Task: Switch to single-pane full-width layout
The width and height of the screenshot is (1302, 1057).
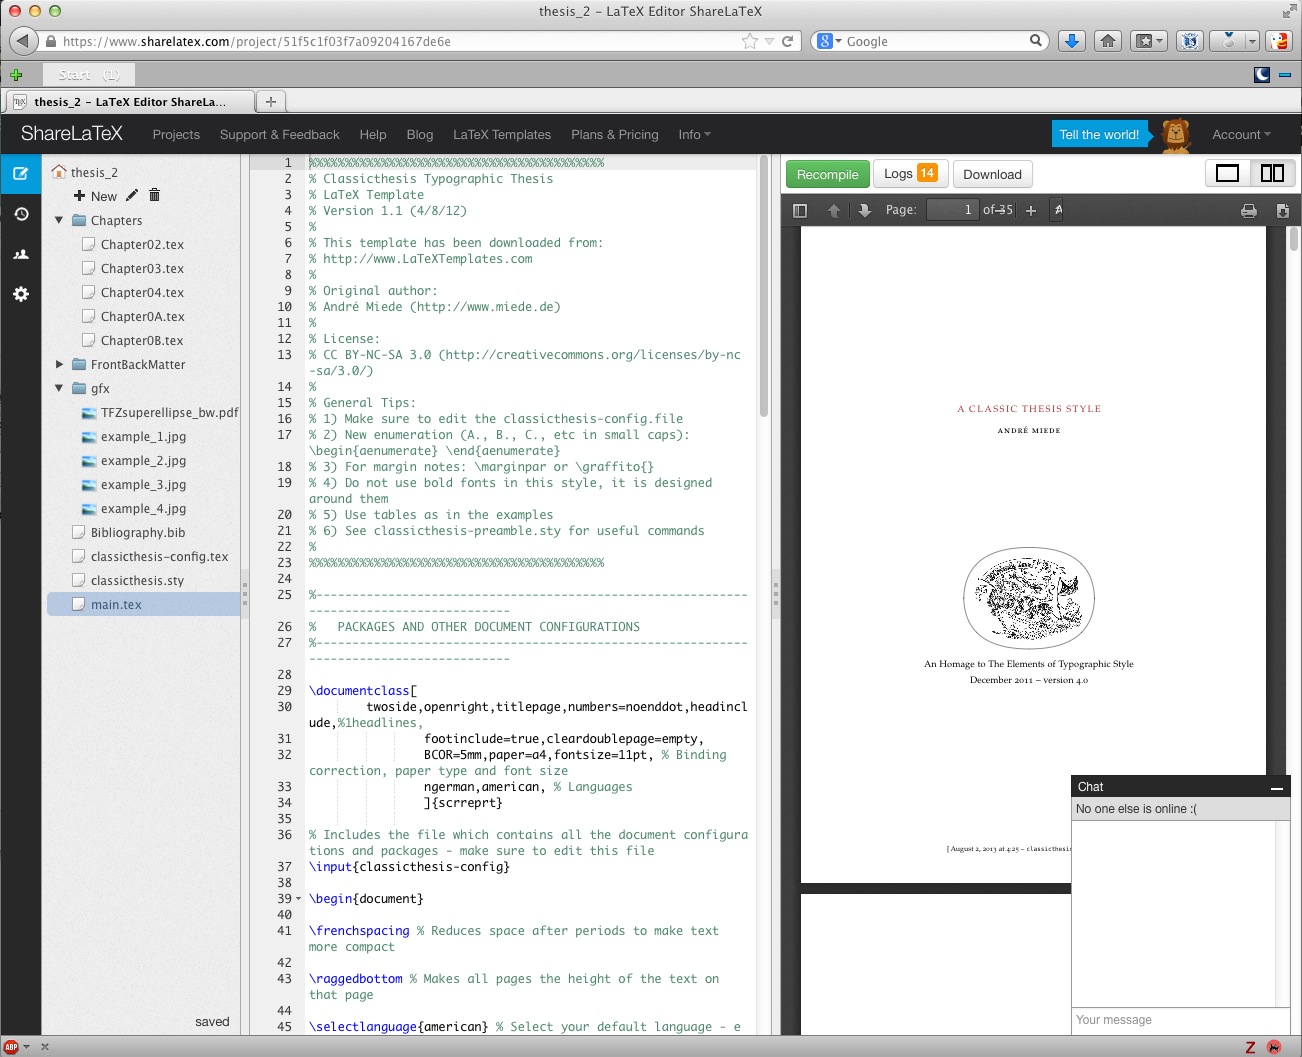Action: 1227,174
